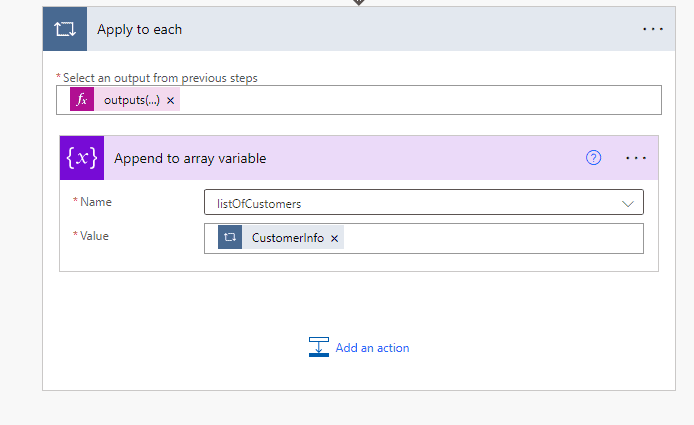
Task: Open Append to array variable ellipsis menu
Action: tap(636, 158)
